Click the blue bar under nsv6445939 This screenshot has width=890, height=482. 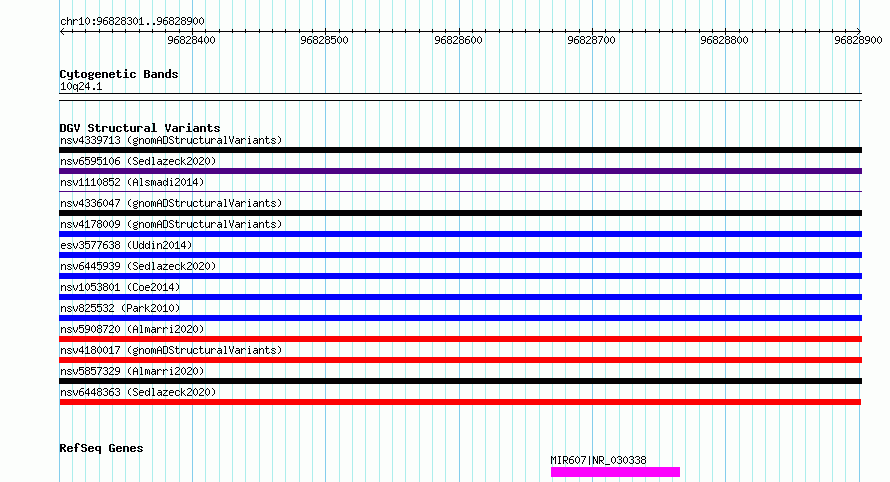(x=460, y=276)
